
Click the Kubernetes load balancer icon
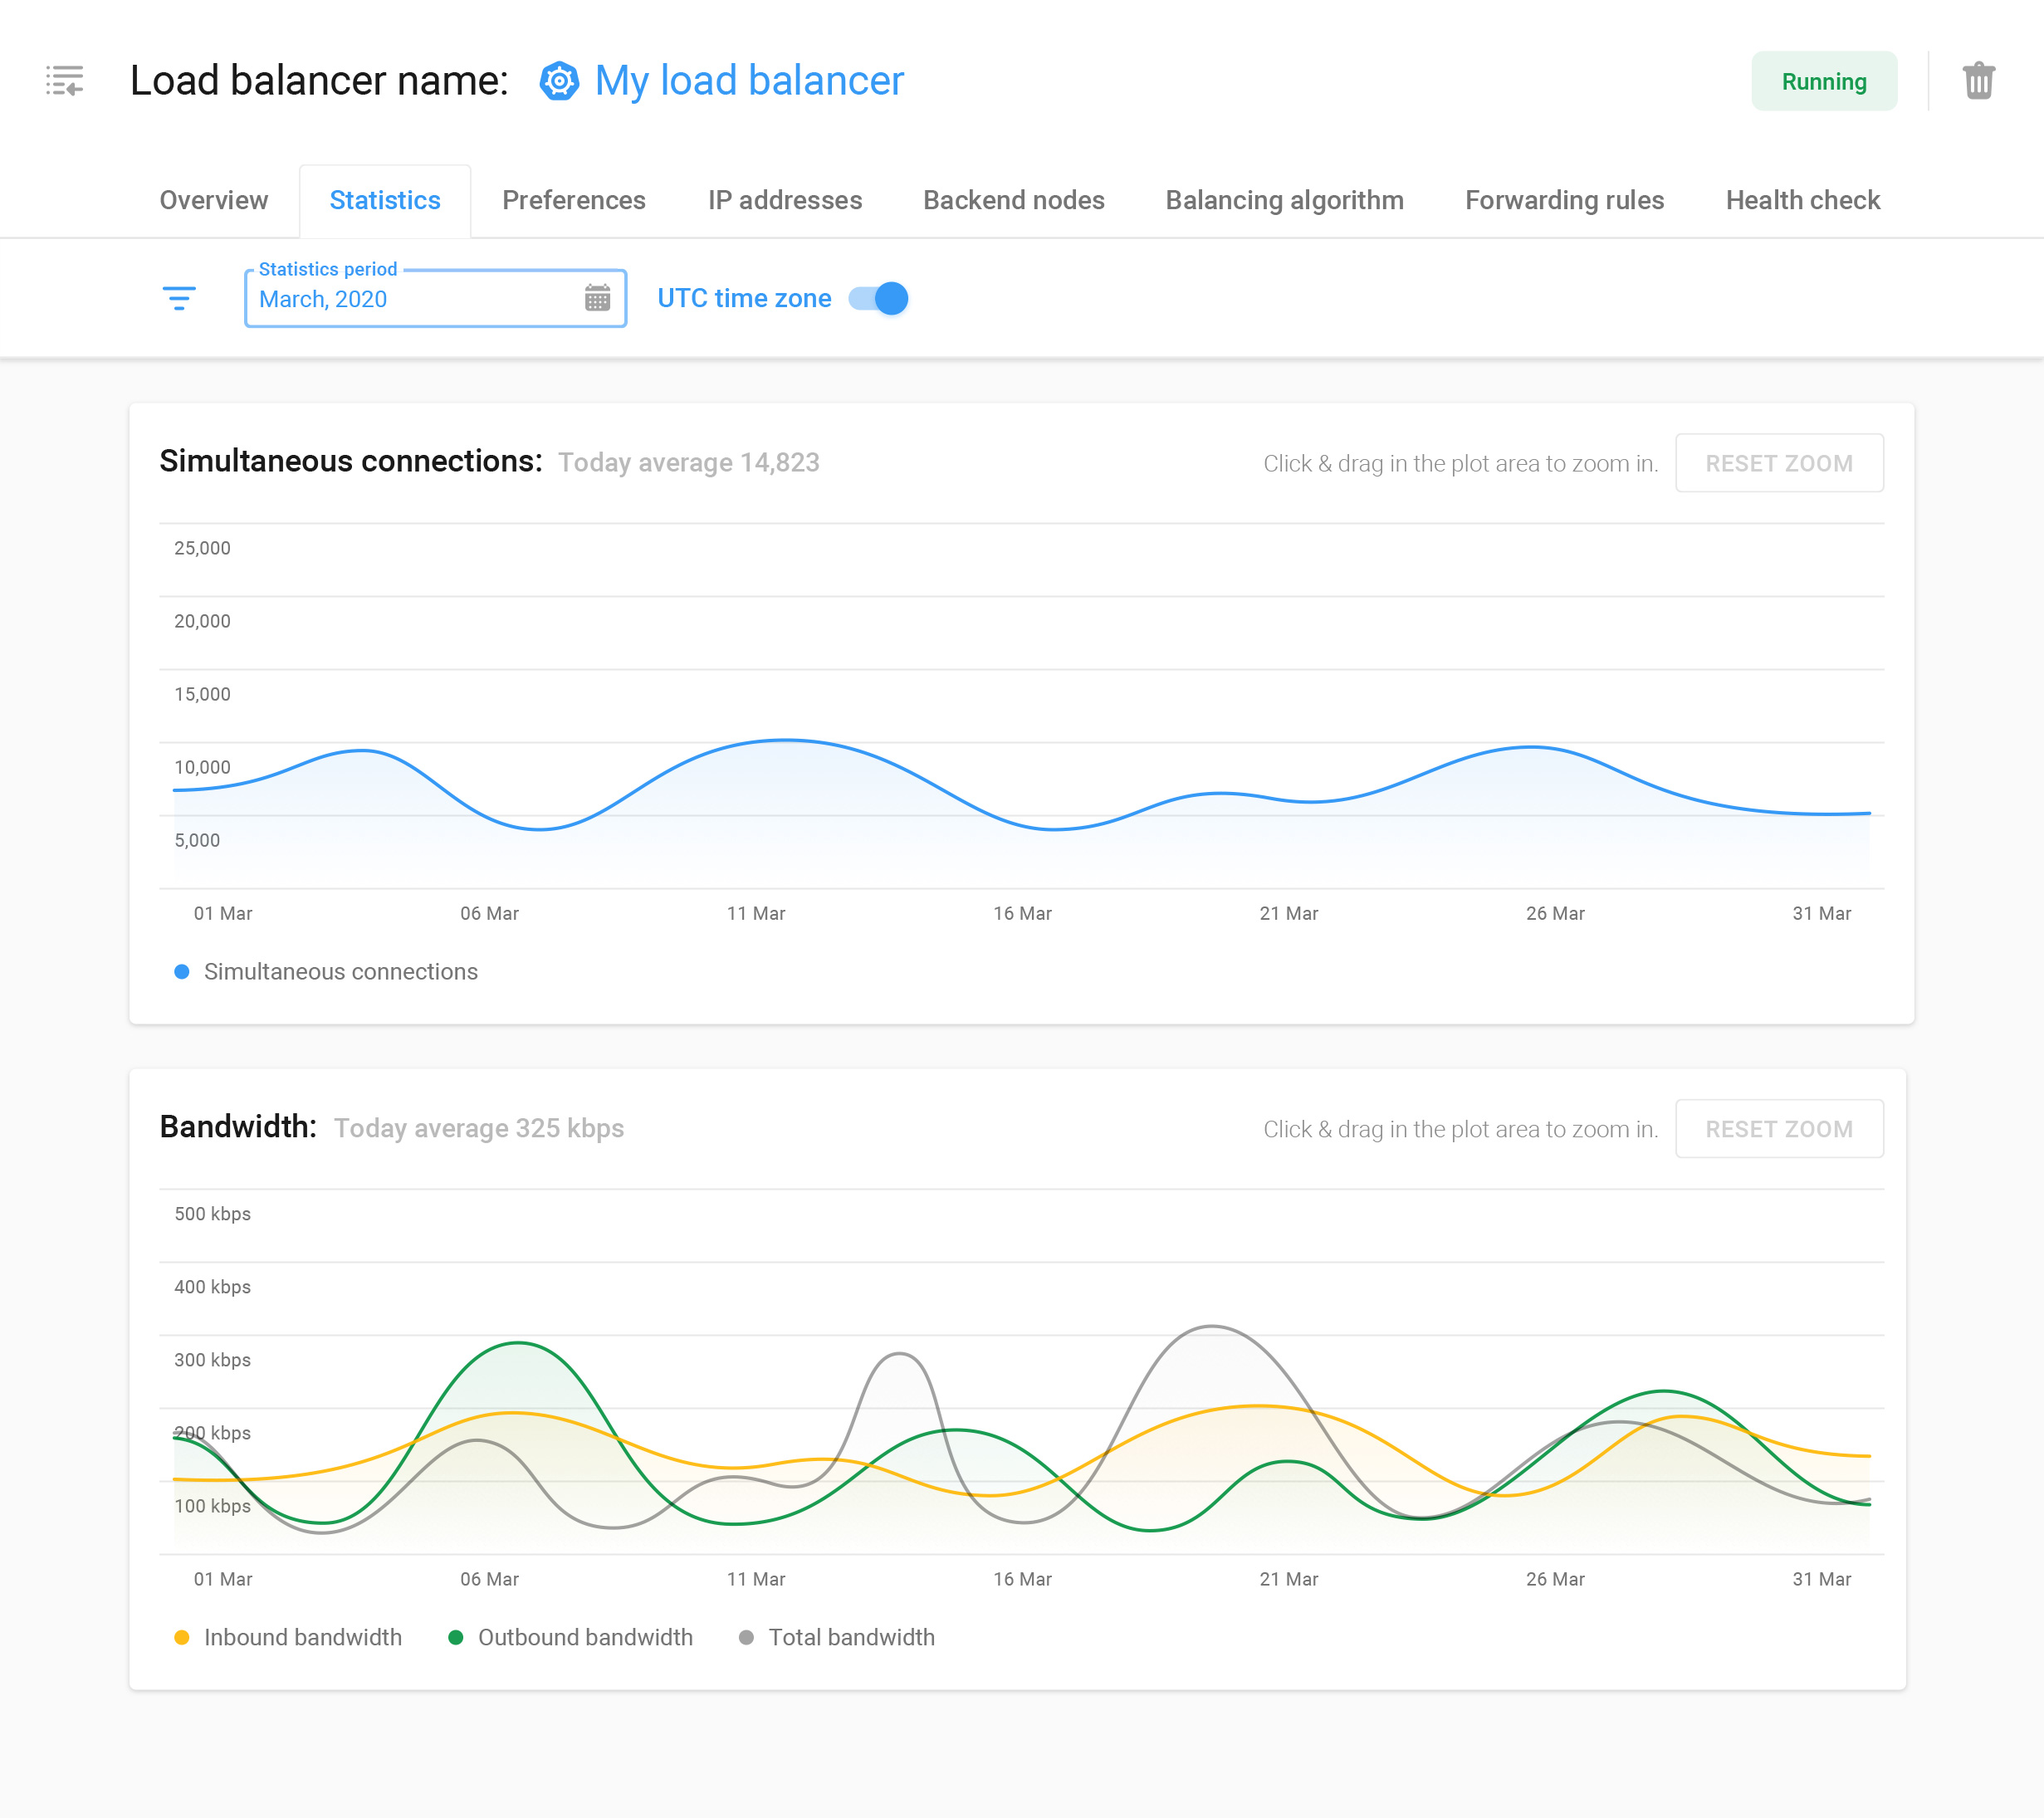[559, 81]
